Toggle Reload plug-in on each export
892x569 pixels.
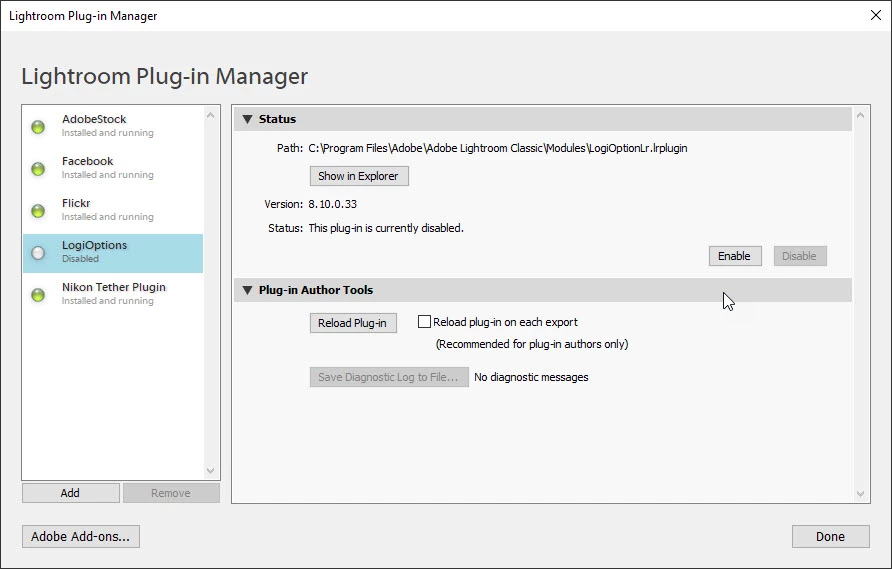pyautogui.click(x=424, y=321)
